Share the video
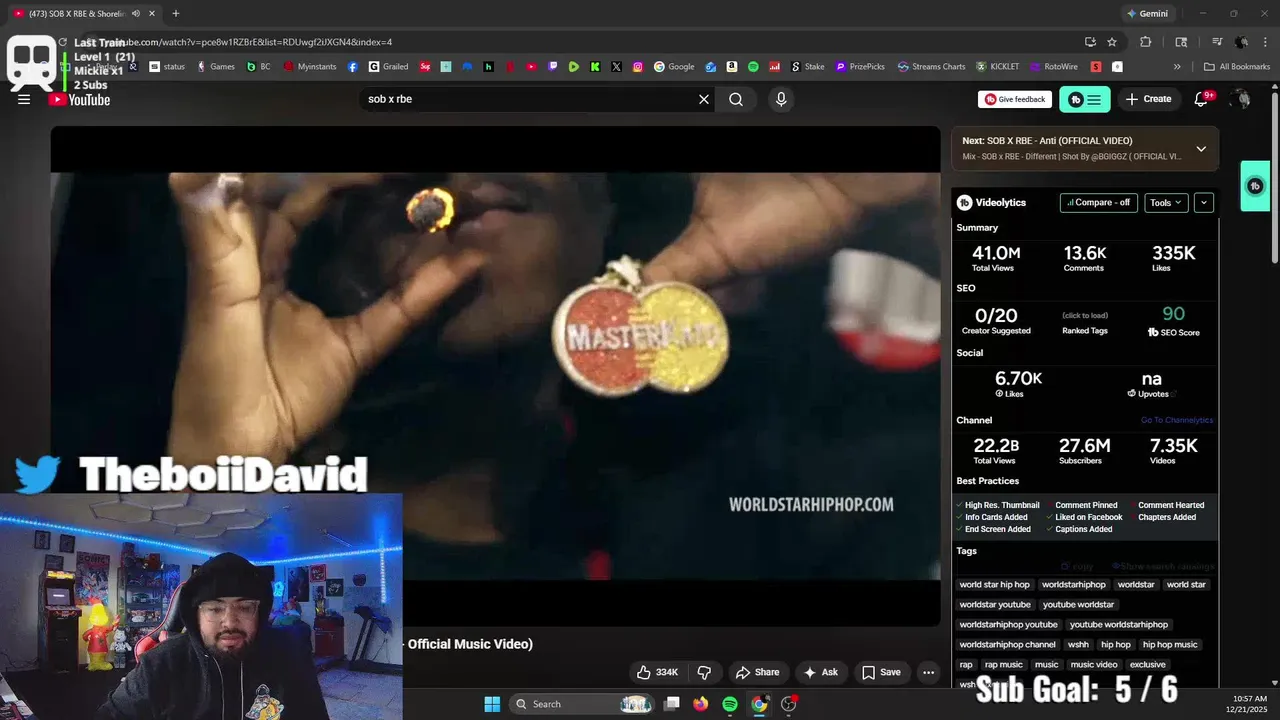The image size is (1280, 720). point(757,672)
